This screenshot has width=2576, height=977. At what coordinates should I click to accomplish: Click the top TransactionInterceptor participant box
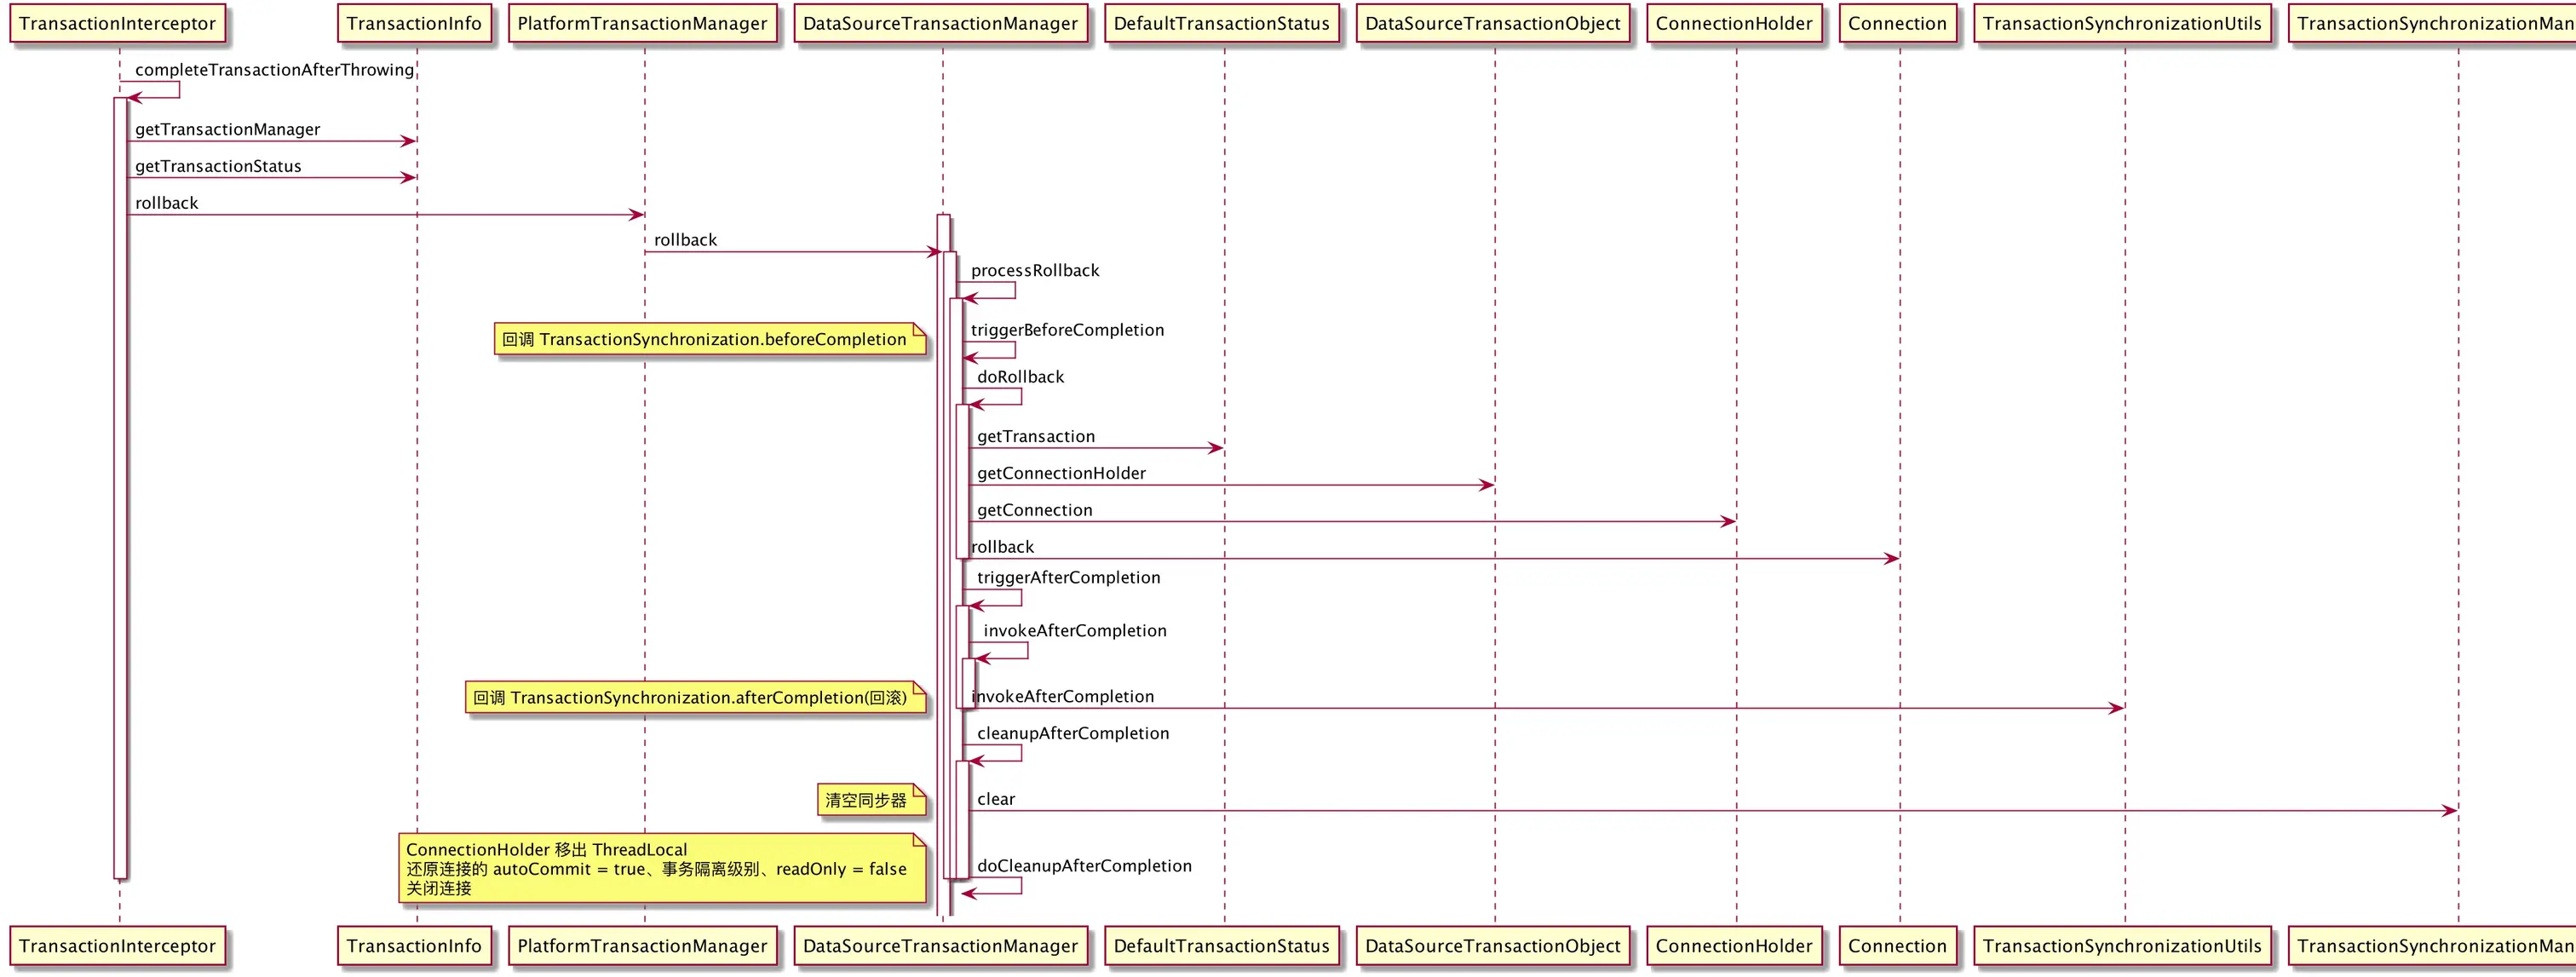(117, 24)
